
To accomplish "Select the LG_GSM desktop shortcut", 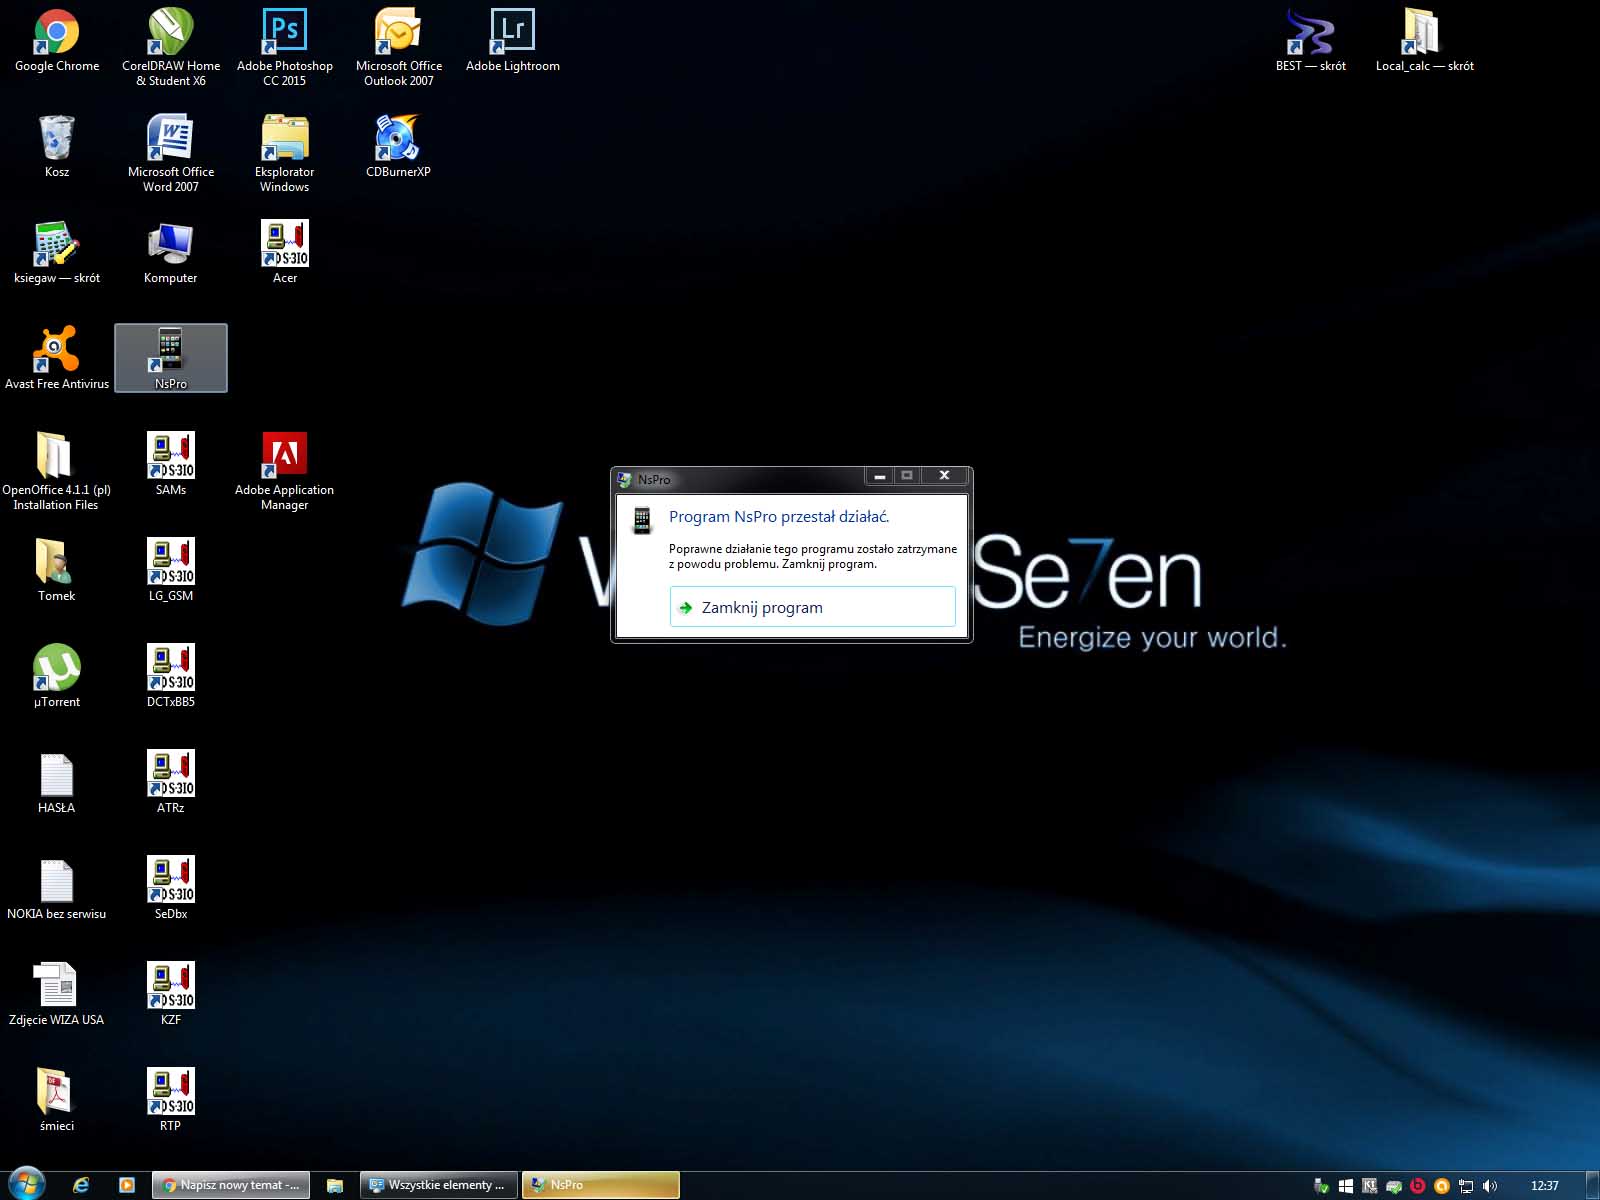I will (x=171, y=571).
